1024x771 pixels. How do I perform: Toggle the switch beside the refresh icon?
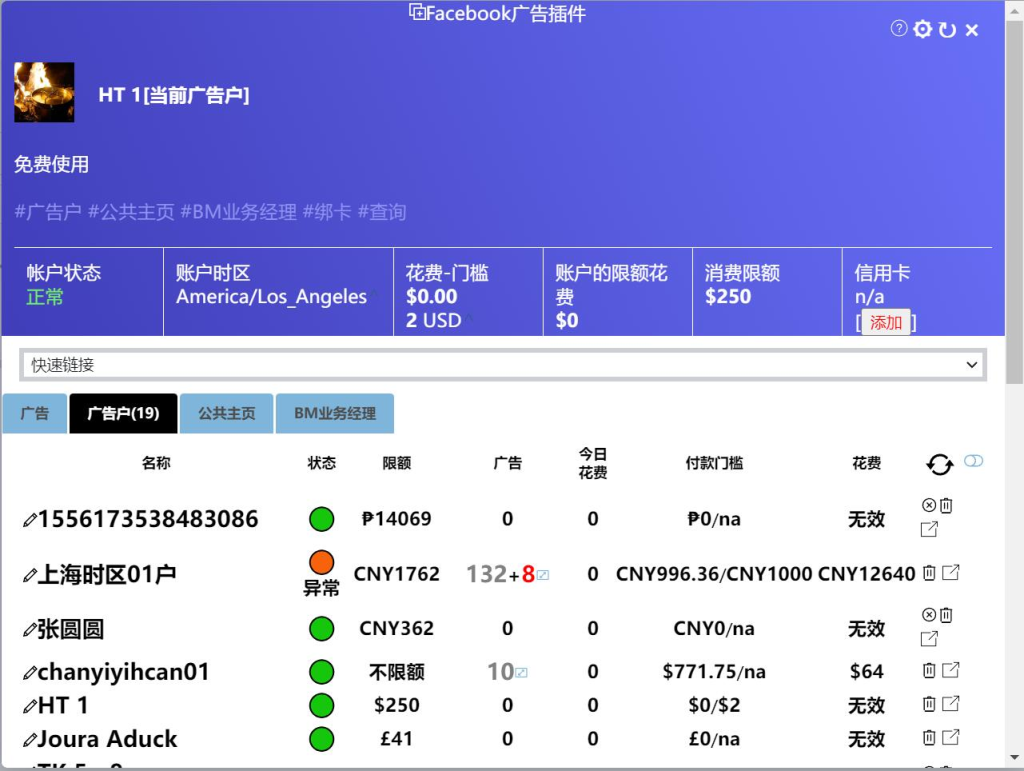(x=973, y=461)
